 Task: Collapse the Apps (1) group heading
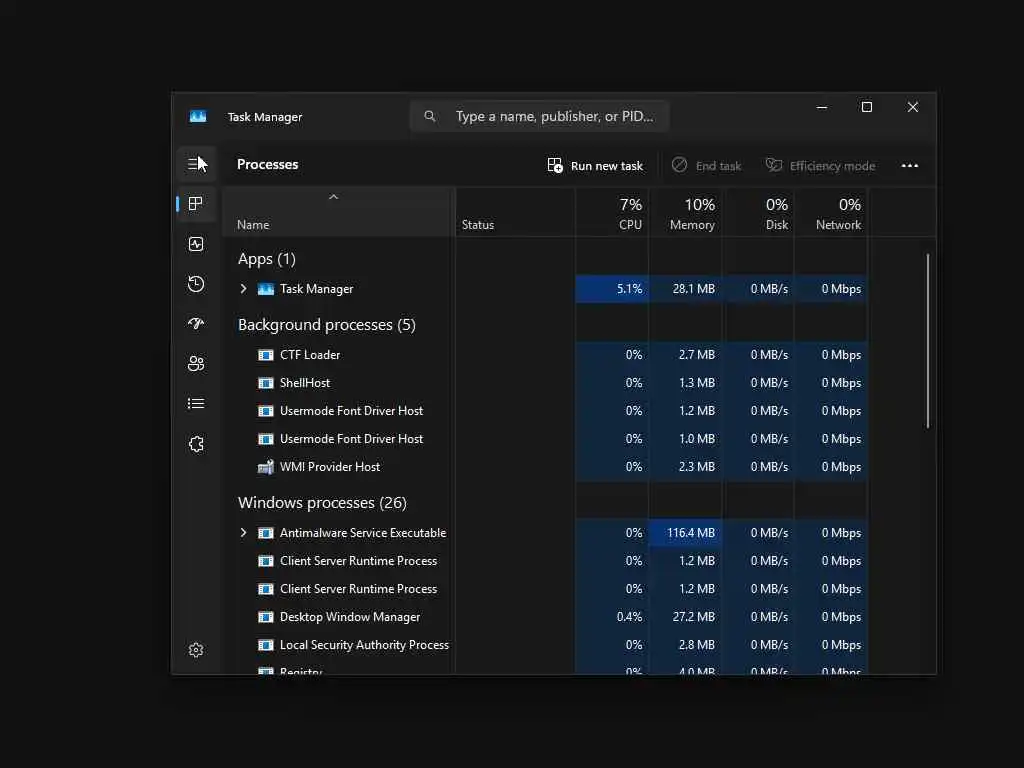pos(266,259)
